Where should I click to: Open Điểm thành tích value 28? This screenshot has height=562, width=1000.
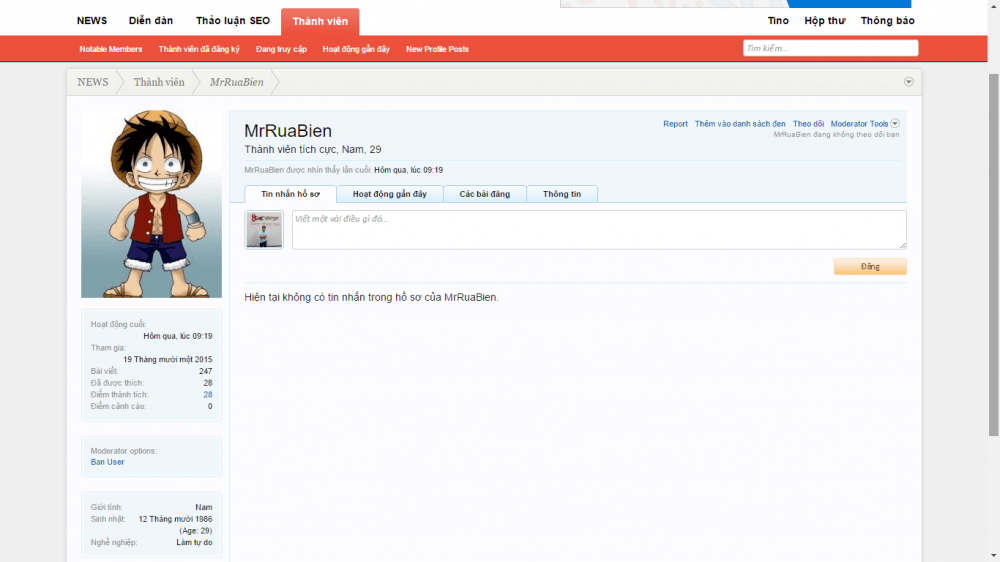pyautogui.click(x=208, y=395)
